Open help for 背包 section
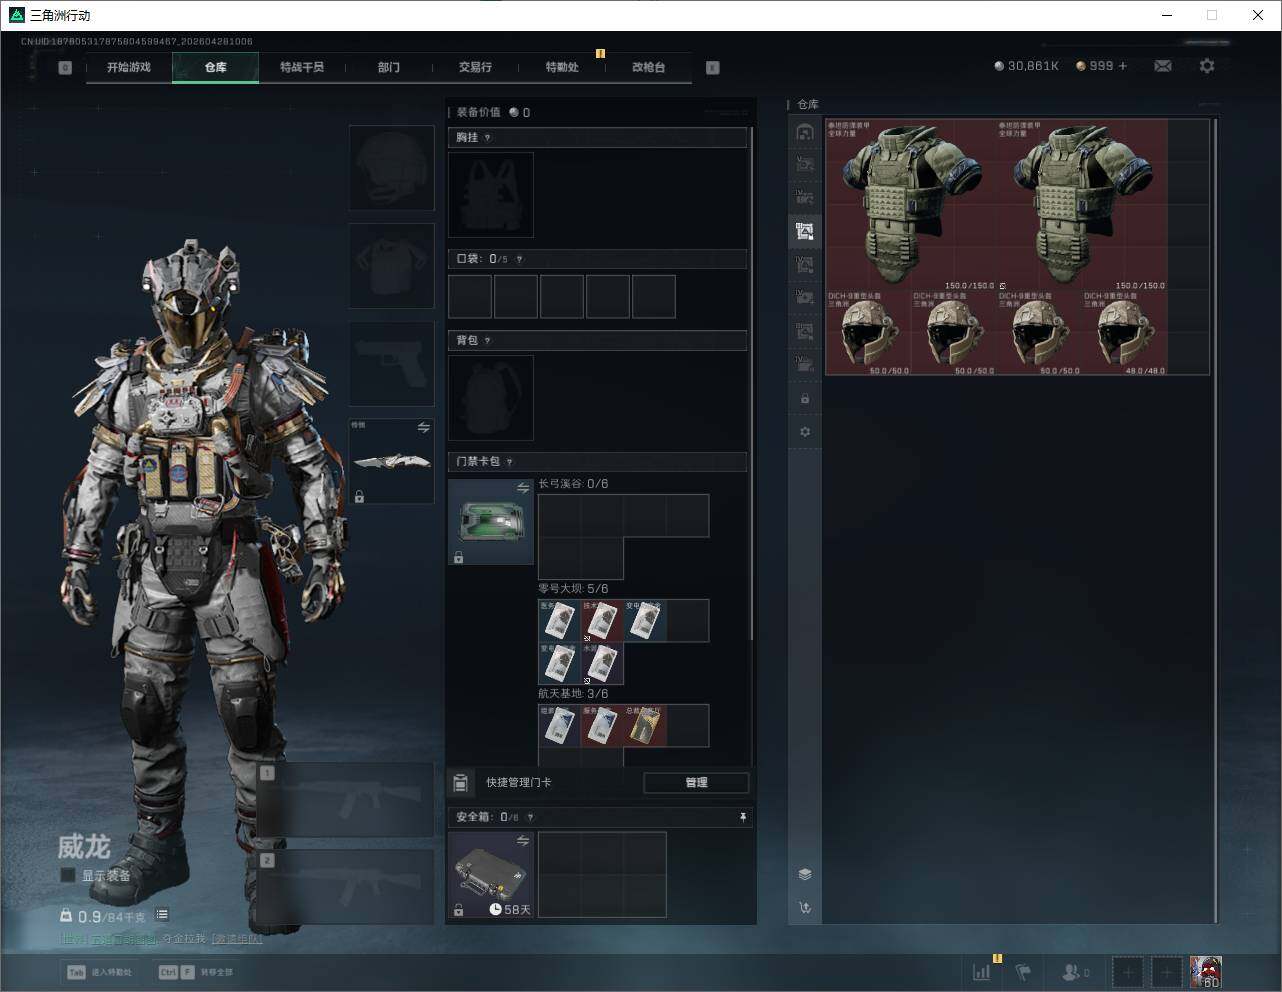This screenshot has width=1282, height=992. tap(488, 341)
